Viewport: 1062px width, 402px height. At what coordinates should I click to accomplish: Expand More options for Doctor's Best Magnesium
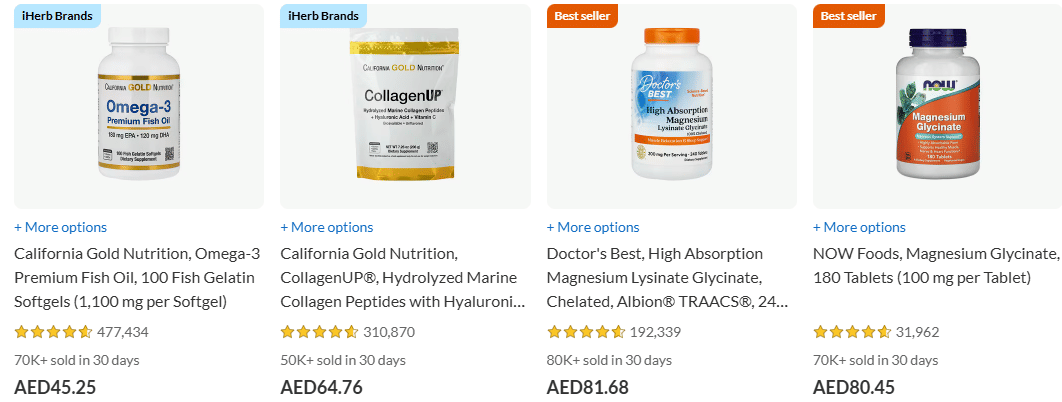tap(593, 227)
